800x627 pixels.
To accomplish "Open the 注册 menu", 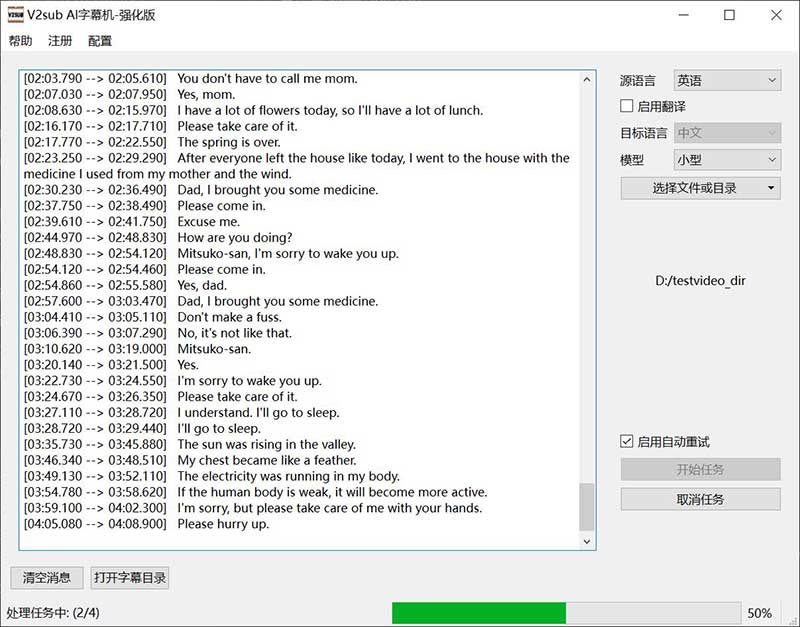I will coord(58,41).
